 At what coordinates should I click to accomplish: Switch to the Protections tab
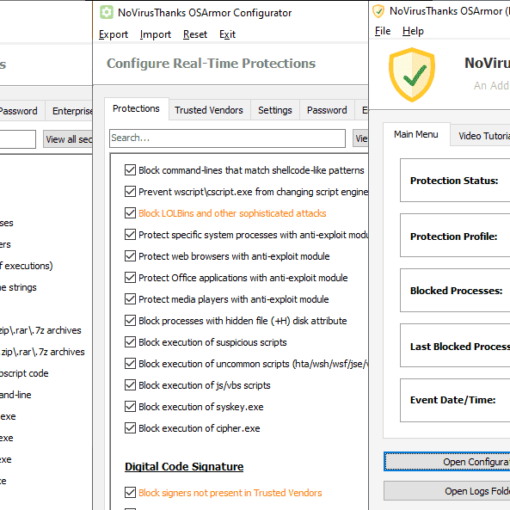136,109
